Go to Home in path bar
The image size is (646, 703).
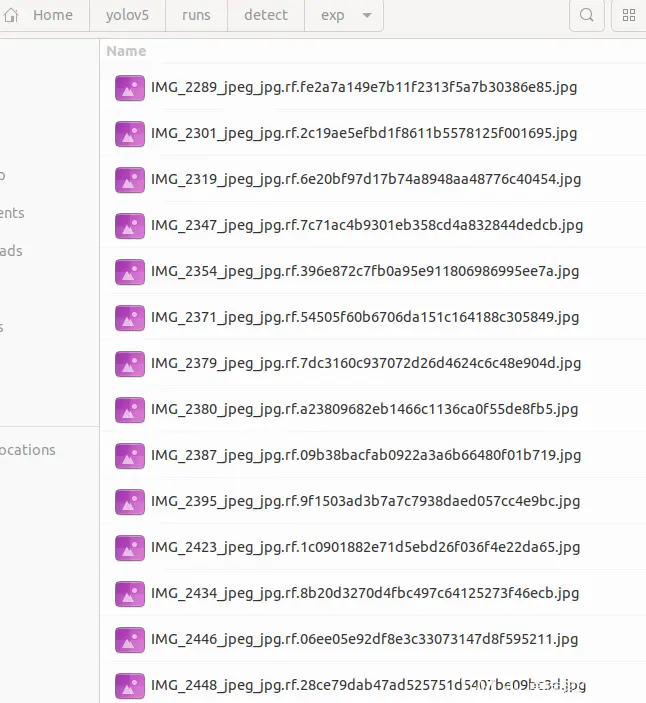click(53, 15)
